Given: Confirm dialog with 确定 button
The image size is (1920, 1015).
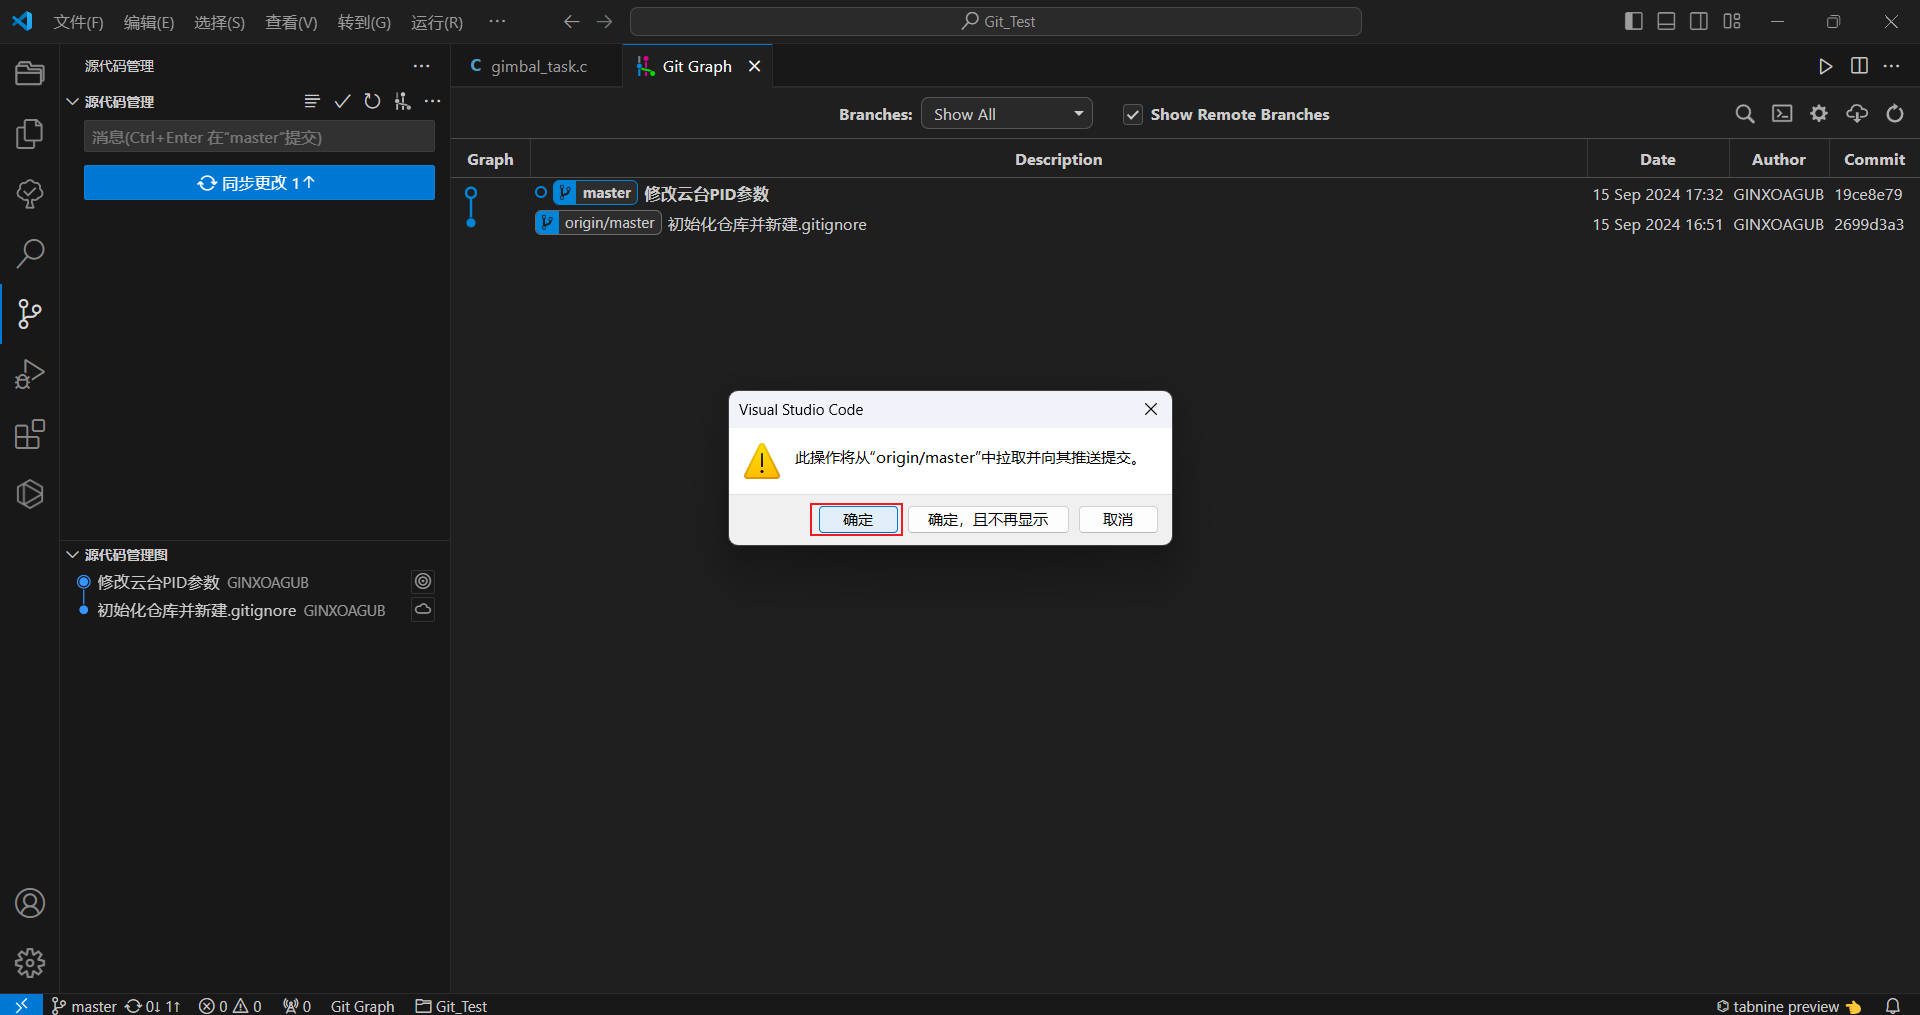Looking at the screenshot, I should click(x=857, y=520).
